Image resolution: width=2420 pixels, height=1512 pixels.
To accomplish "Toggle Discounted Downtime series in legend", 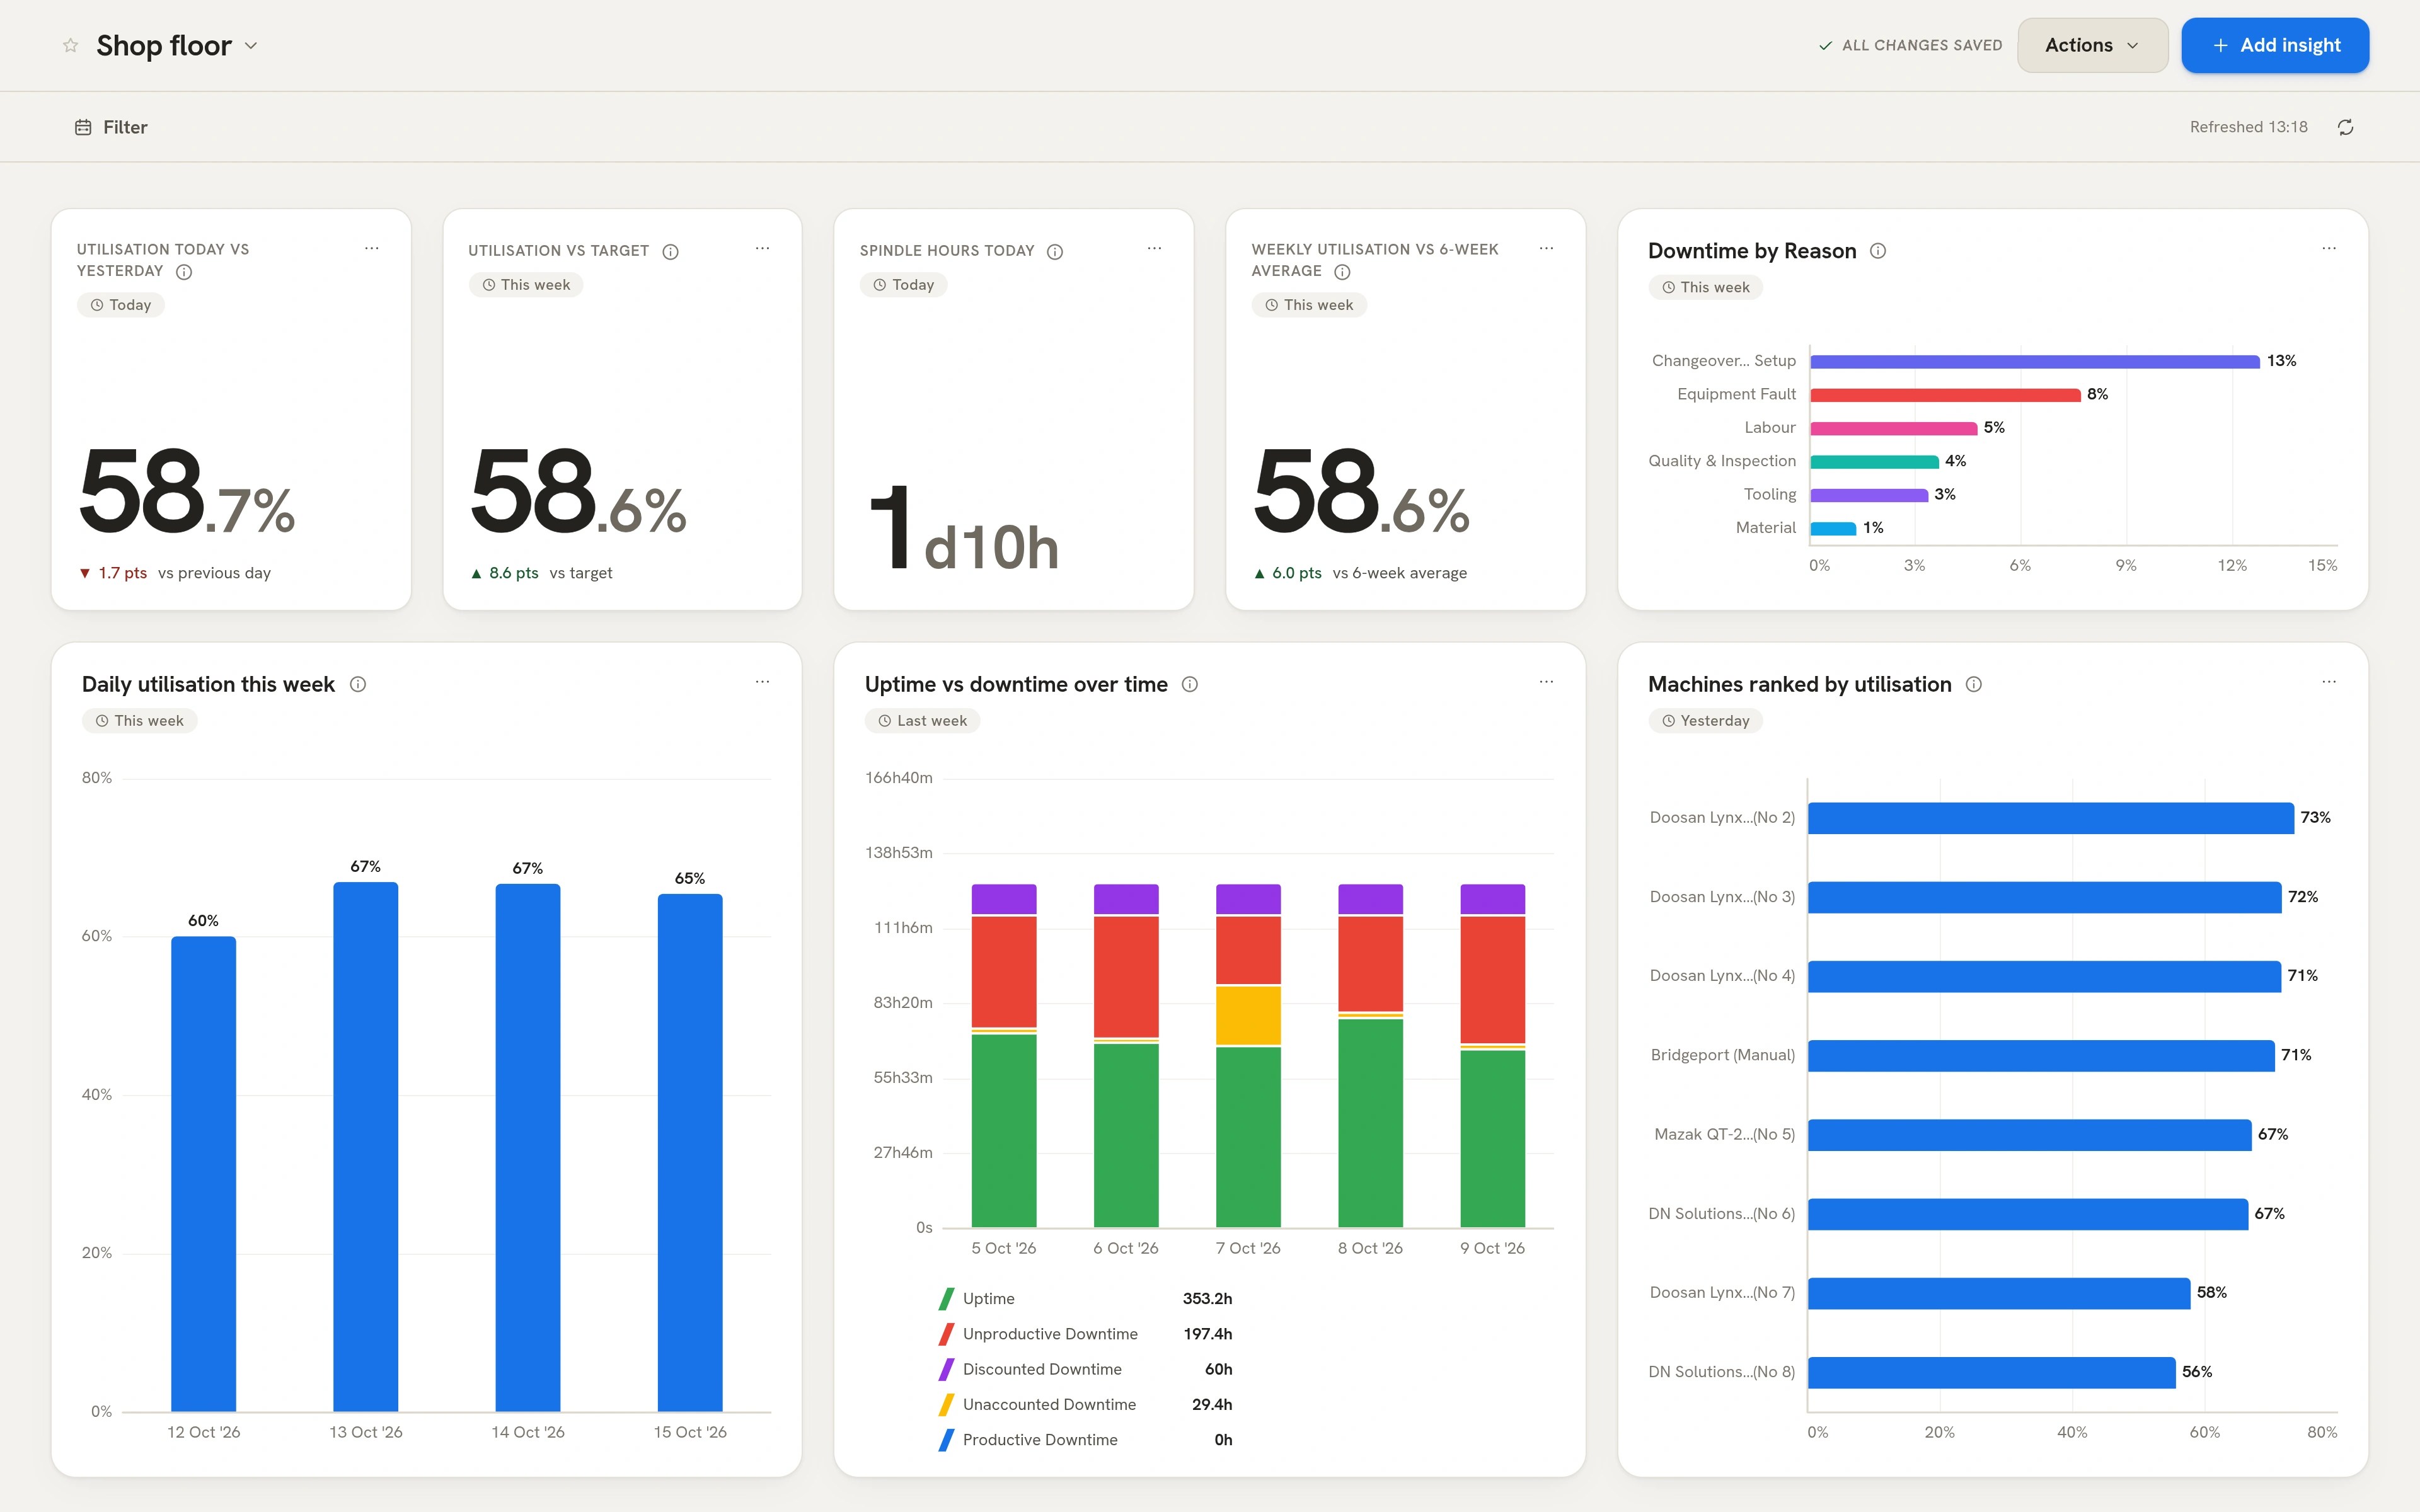I will 1085,1369.
